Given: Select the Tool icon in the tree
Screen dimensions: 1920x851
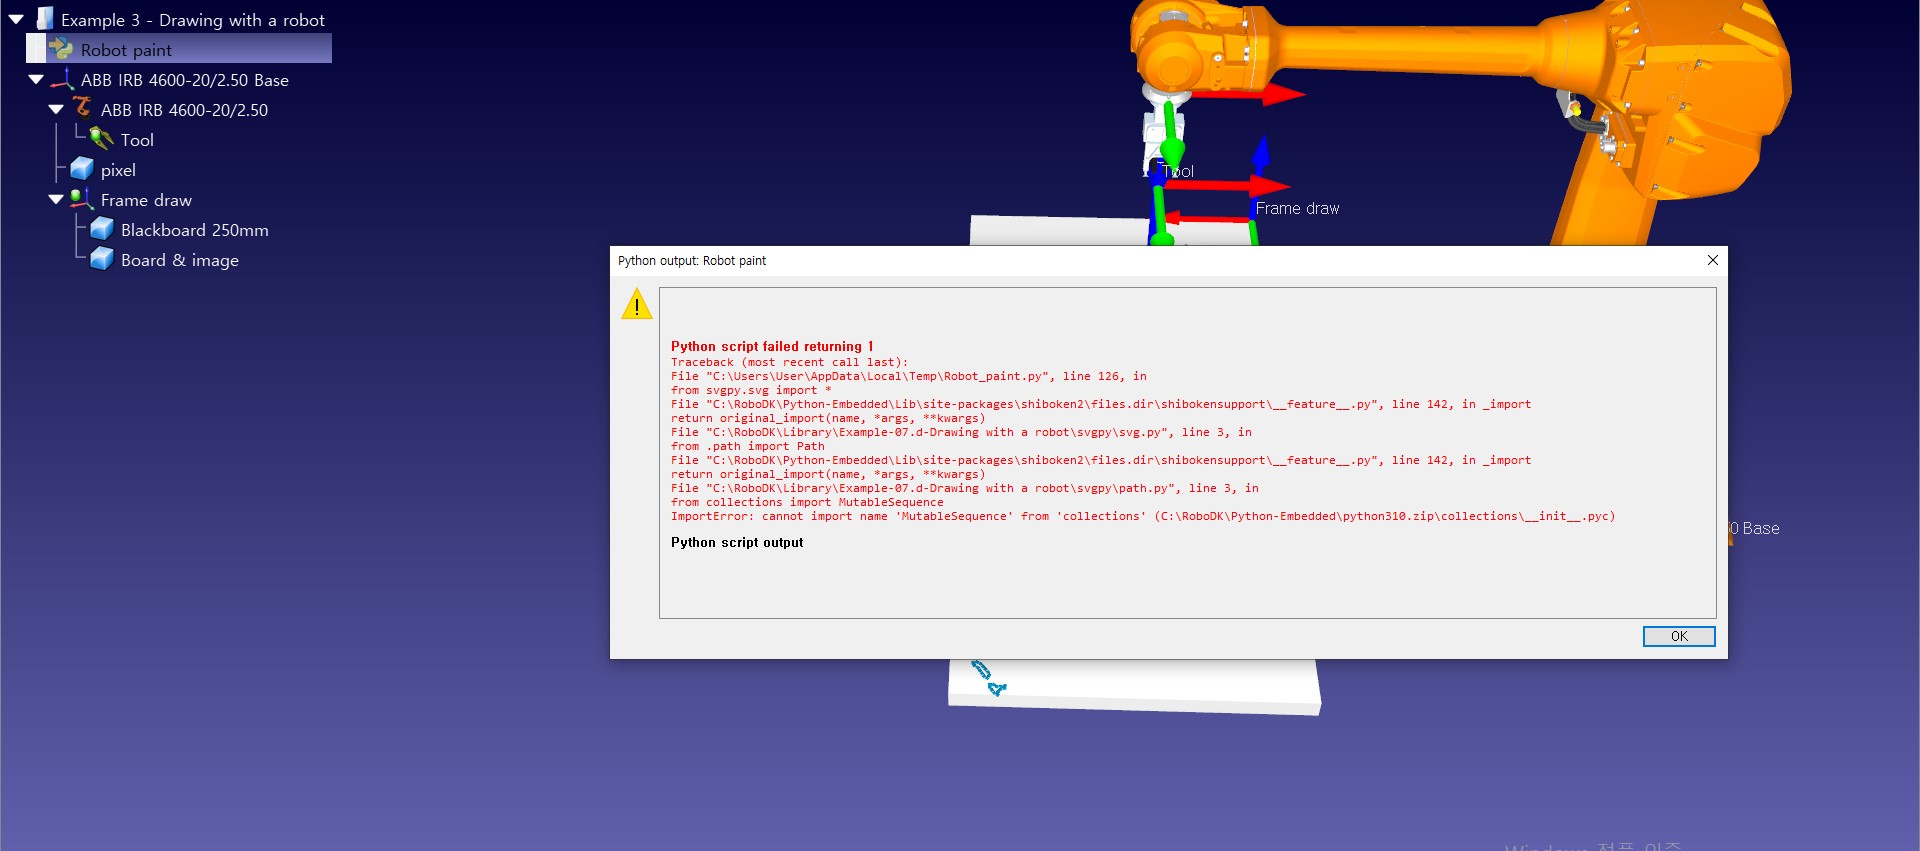Looking at the screenshot, I should pos(101,139).
